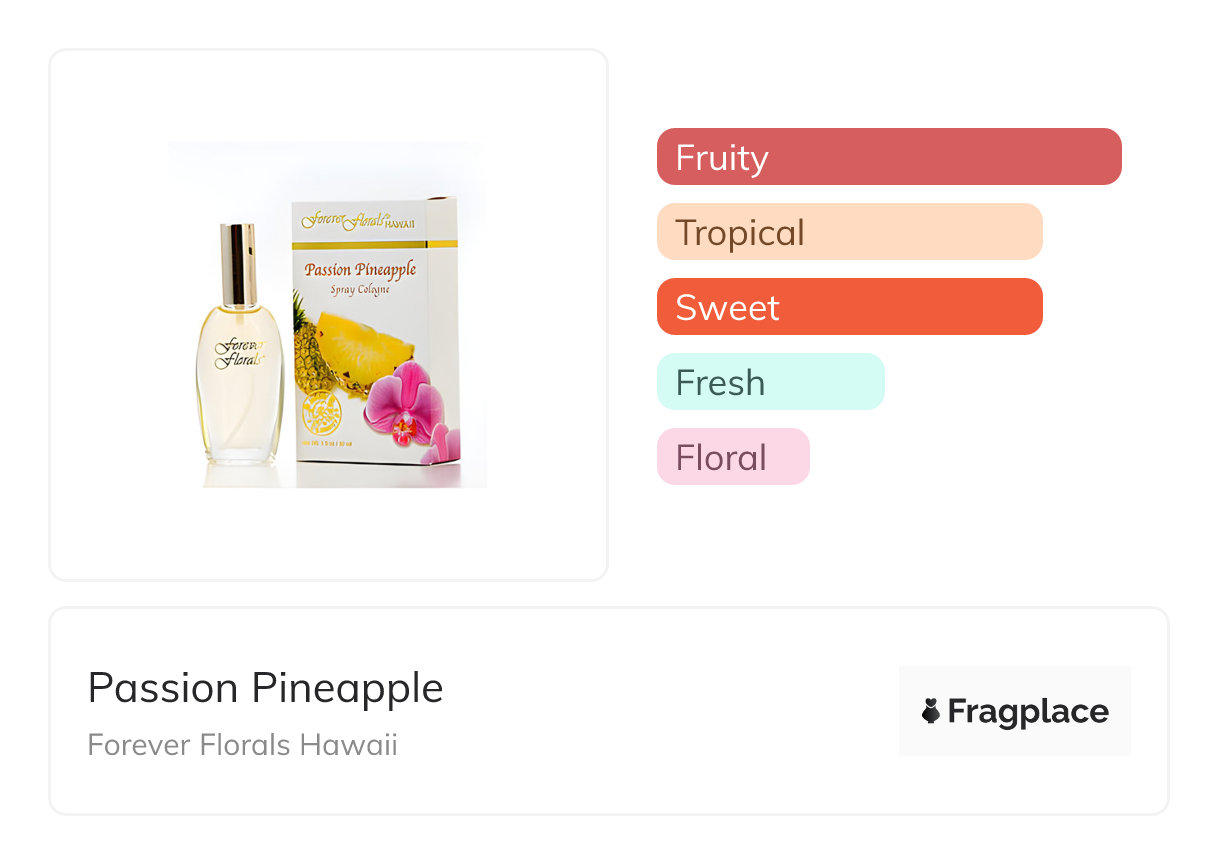Click the Floral accord bar
1218x864 pixels.
(x=732, y=457)
